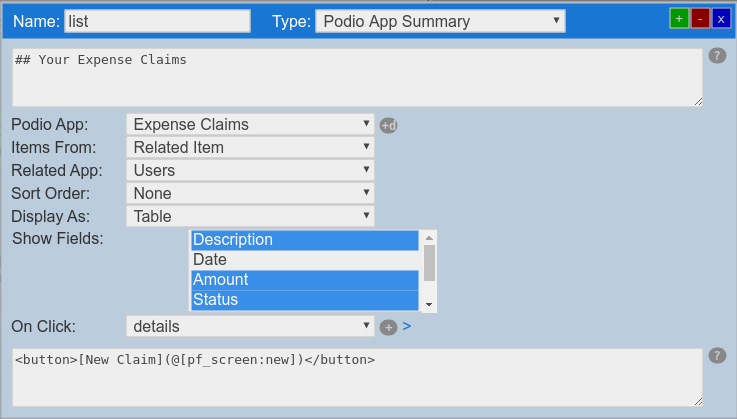Viewport: 737px width, 419px height.
Task: Select Date in Show Fields list
Action: (305, 260)
